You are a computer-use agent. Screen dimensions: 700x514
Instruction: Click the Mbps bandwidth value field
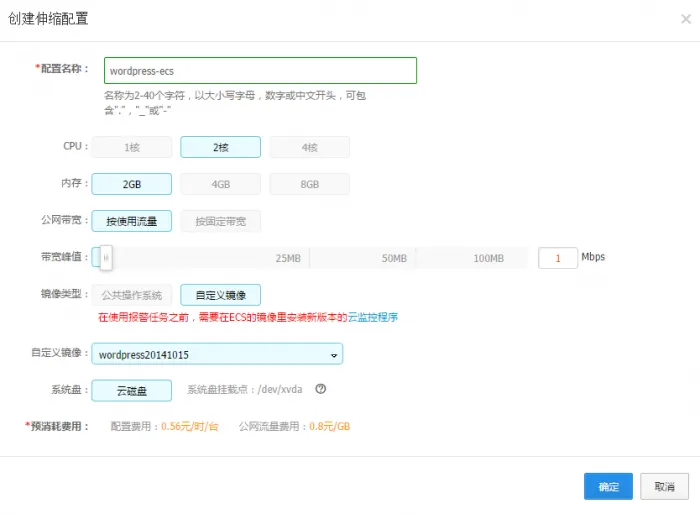(x=558, y=258)
